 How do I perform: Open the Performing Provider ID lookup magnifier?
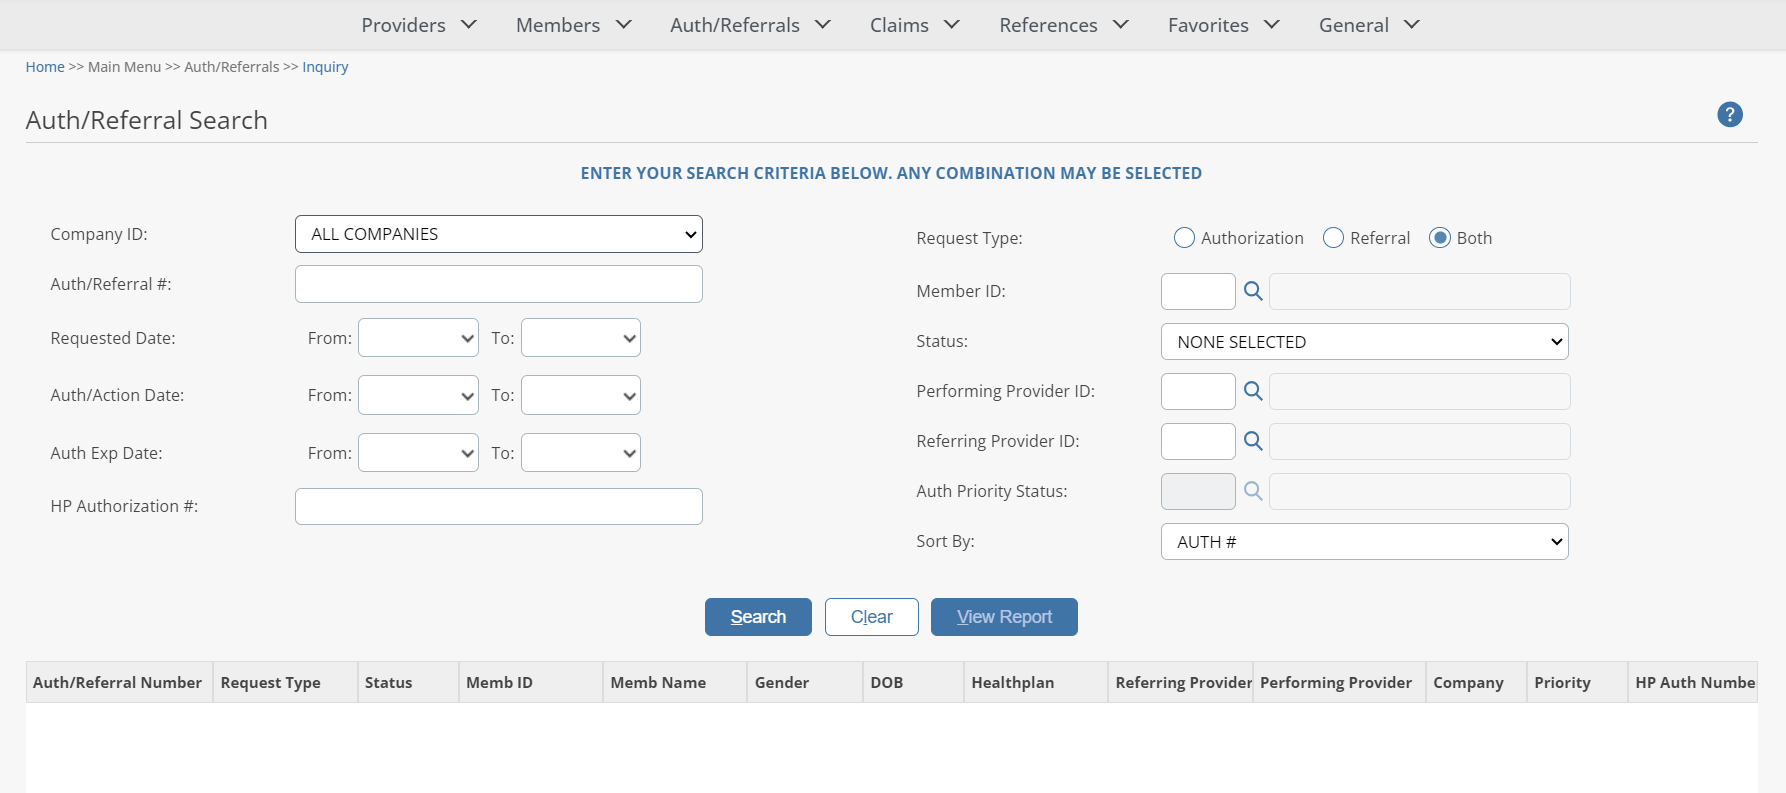coord(1252,391)
